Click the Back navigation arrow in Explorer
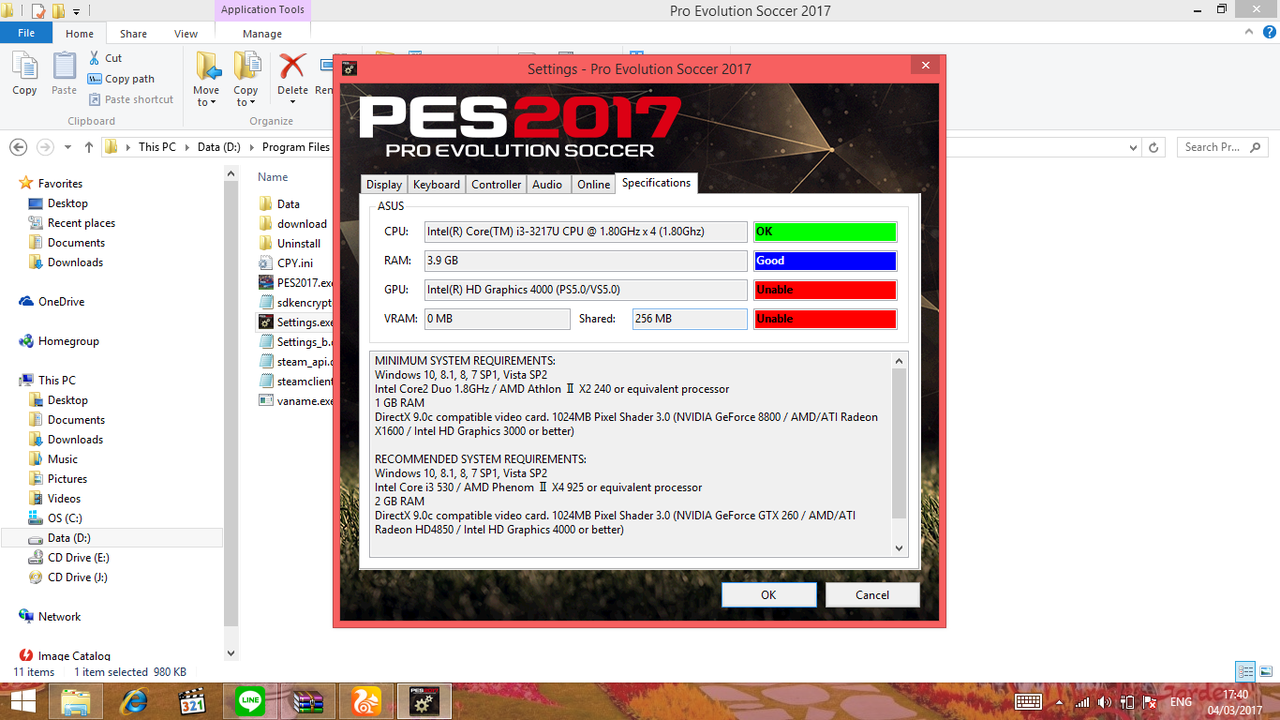This screenshot has height=720, width=1280. pyautogui.click(x=18, y=147)
